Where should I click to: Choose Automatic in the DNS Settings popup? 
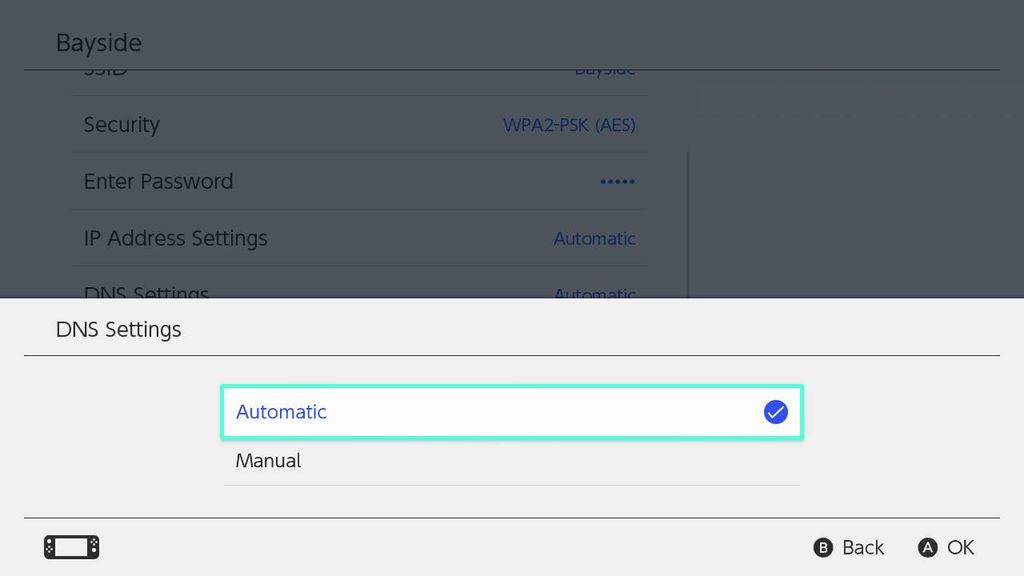click(512, 411)
